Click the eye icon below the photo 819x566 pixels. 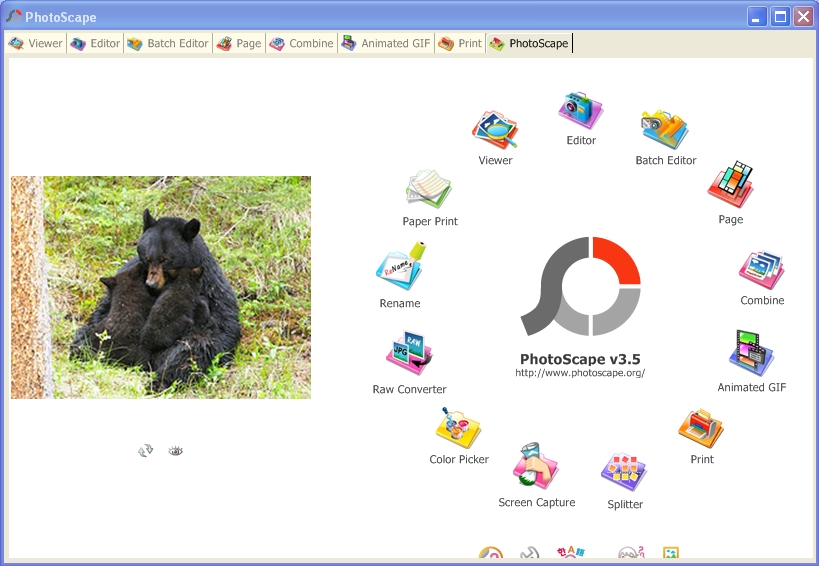click(x=176, y=451)
